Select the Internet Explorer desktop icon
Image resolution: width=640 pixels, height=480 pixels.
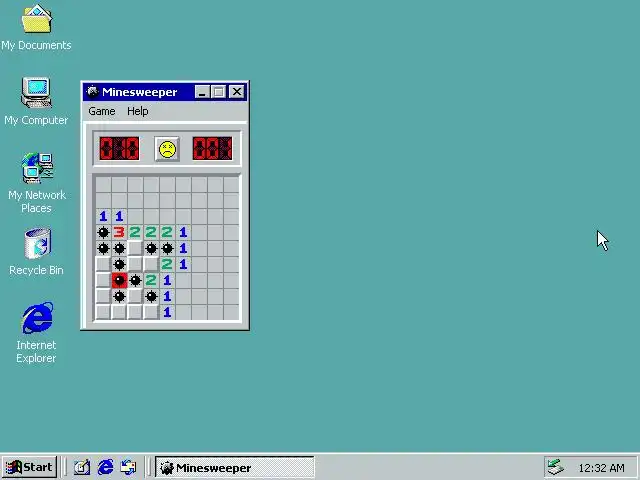[36, 333]
